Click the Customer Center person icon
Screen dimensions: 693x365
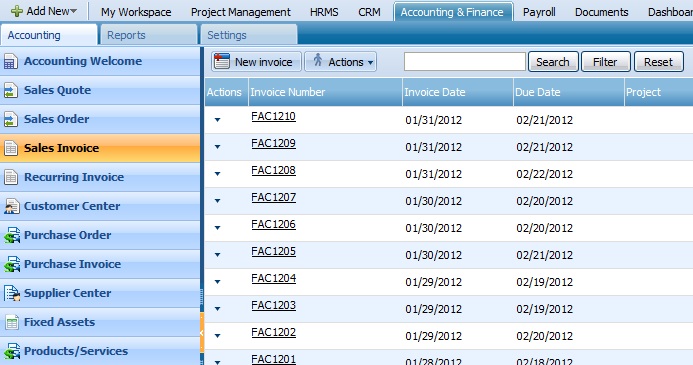pos(11,206)
